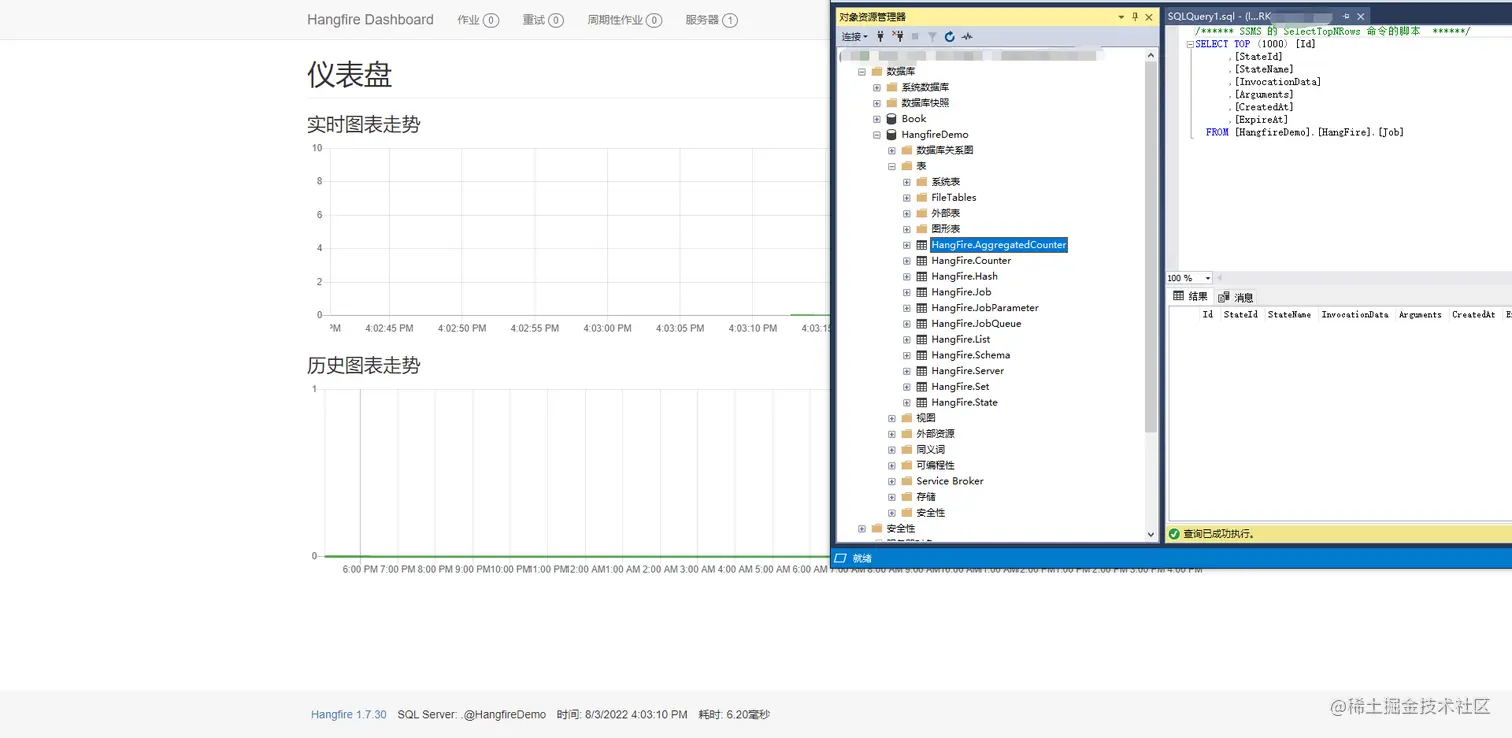Viewport: 1512px width, 738px height.
Task: Expand the Book database node
Action: pyautogui.click(x=877, y=119)
